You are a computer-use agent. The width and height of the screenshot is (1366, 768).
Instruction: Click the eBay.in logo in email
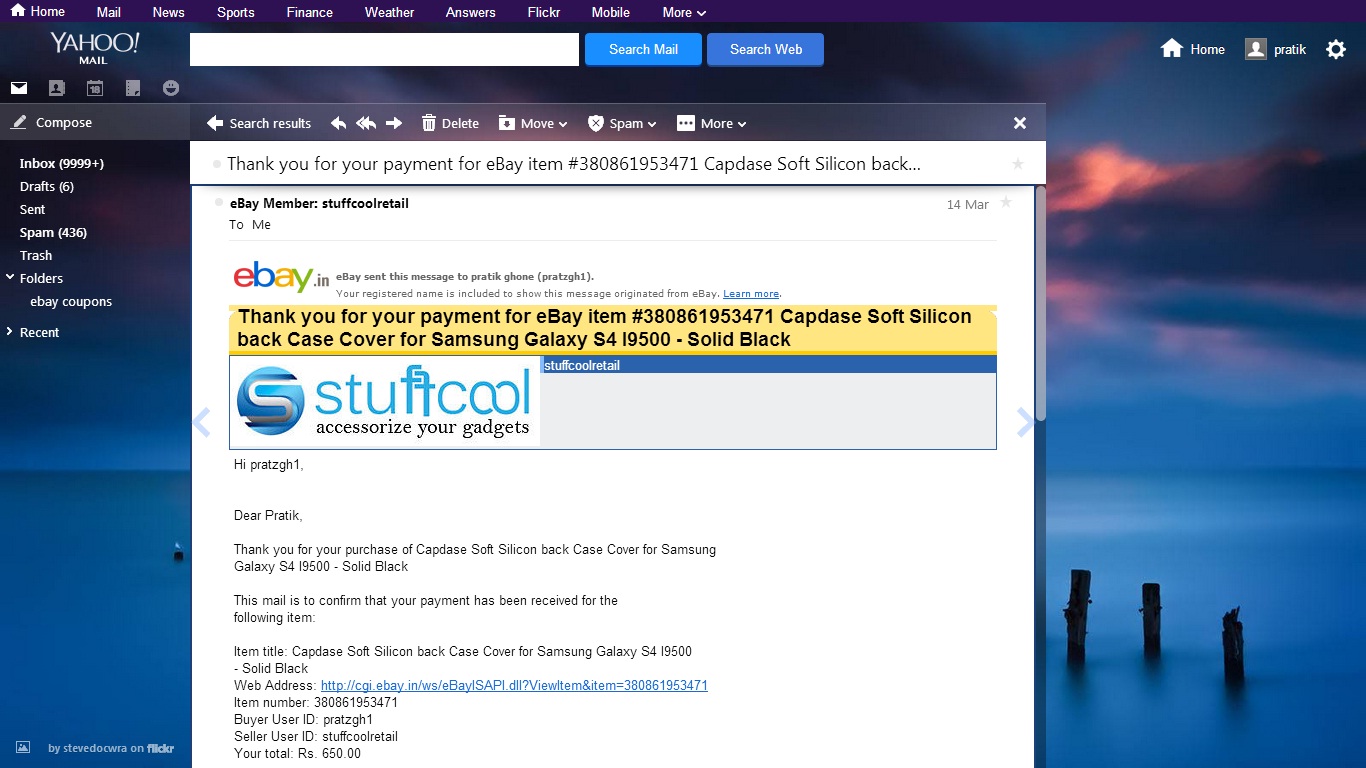pos(281,276)
